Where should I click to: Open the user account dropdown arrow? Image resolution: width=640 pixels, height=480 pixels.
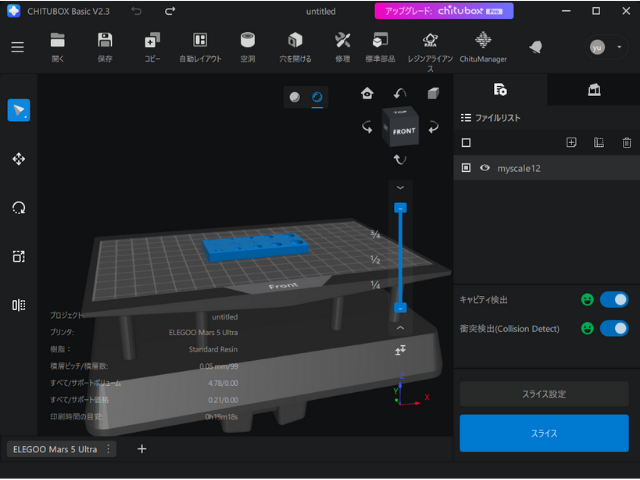[x=619, y=47]
